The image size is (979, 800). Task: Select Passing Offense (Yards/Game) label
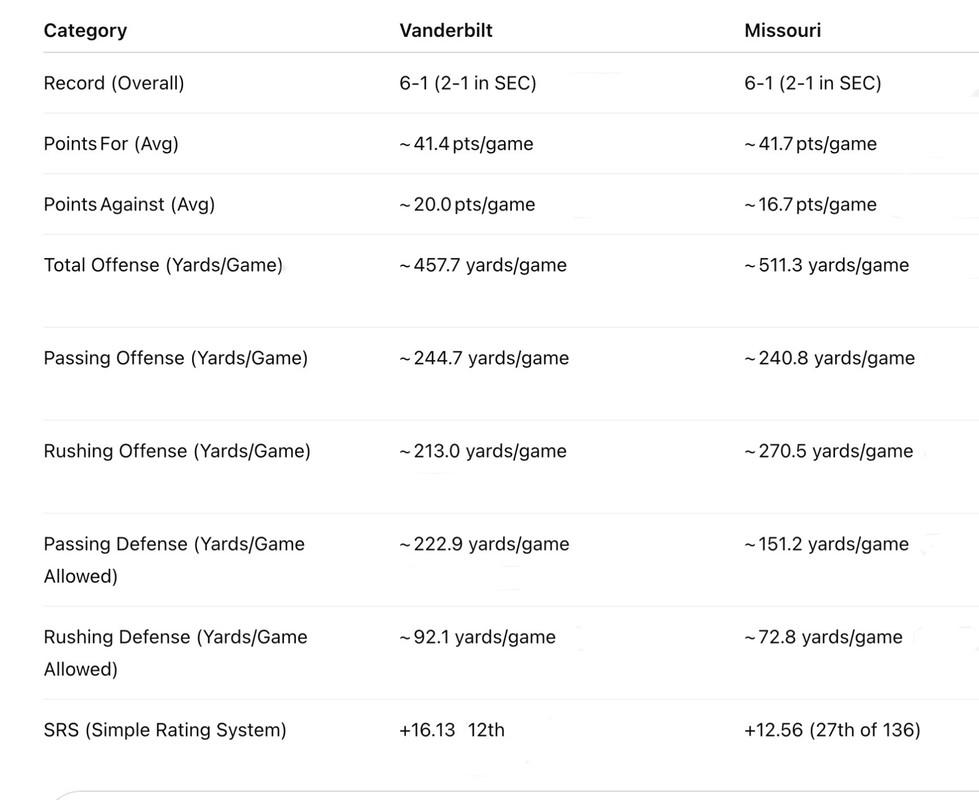tap(175, 358)
